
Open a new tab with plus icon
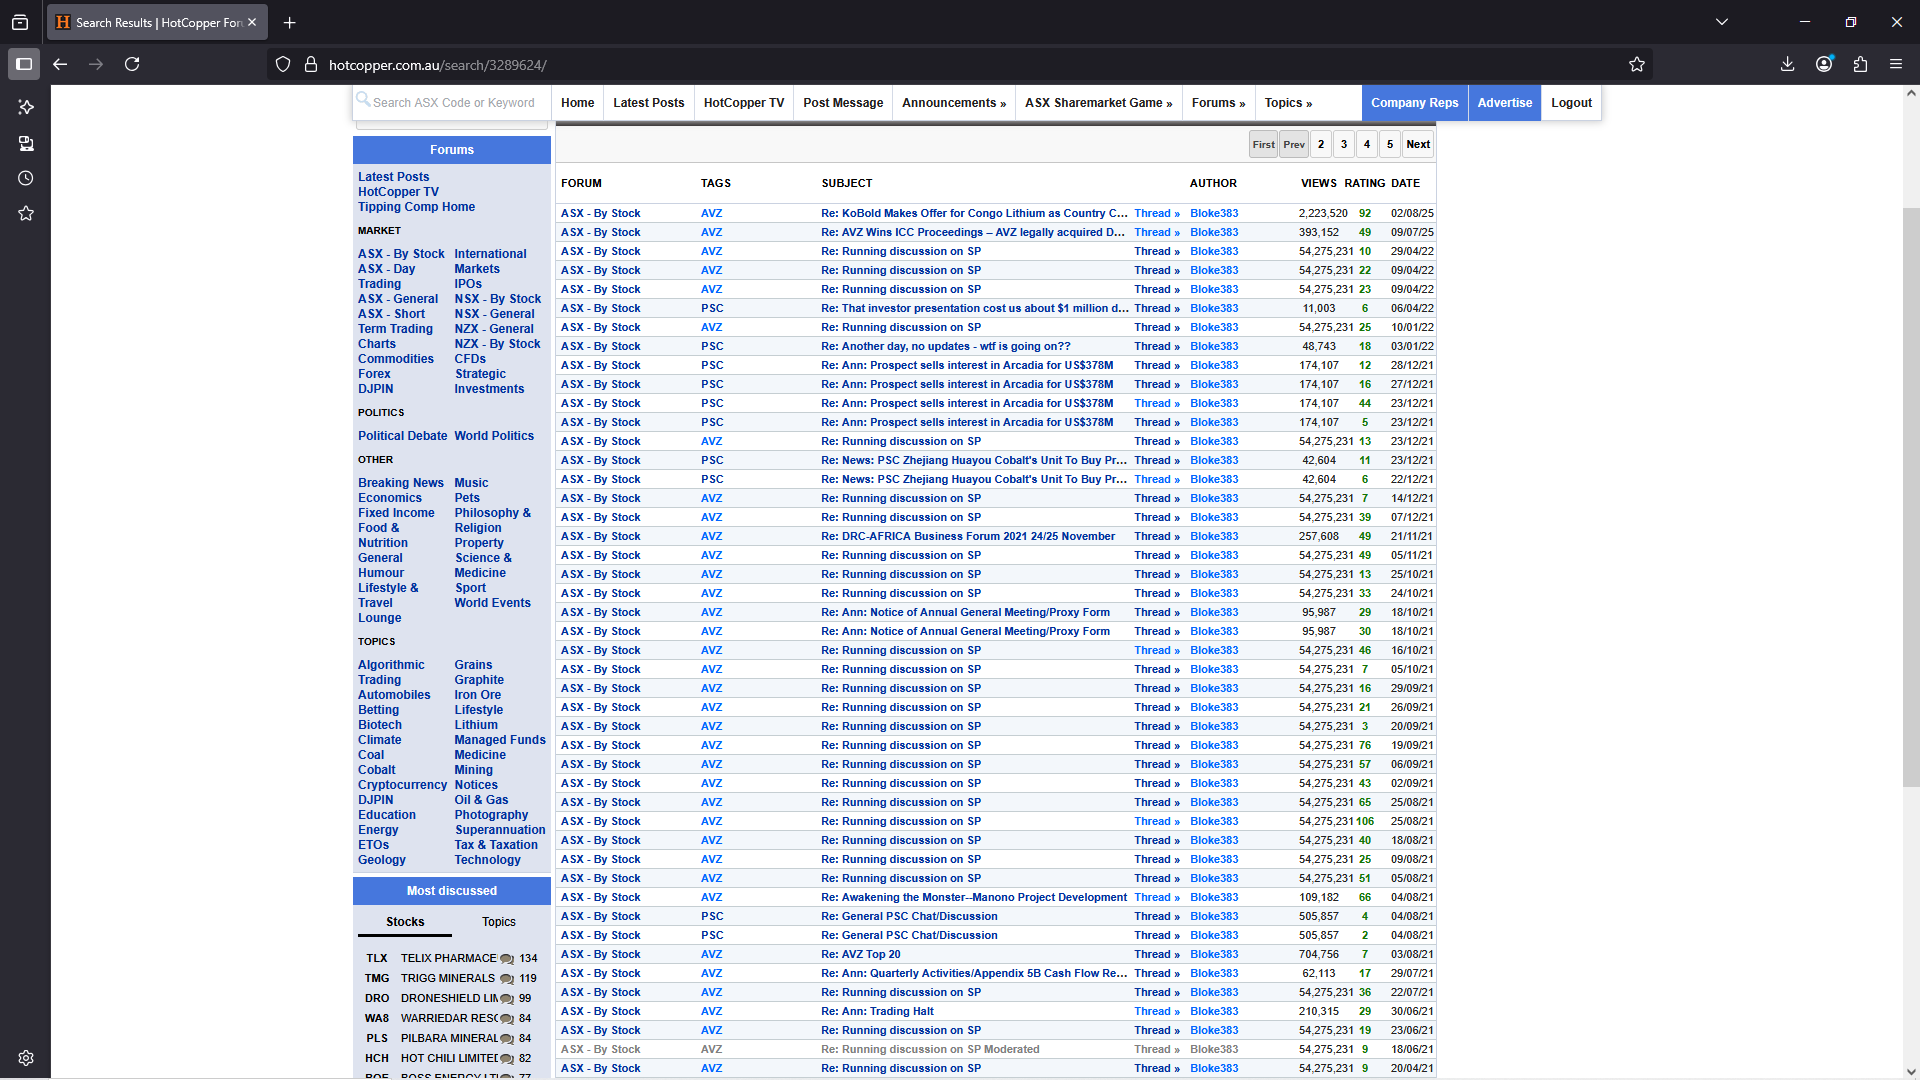point(289,22)
